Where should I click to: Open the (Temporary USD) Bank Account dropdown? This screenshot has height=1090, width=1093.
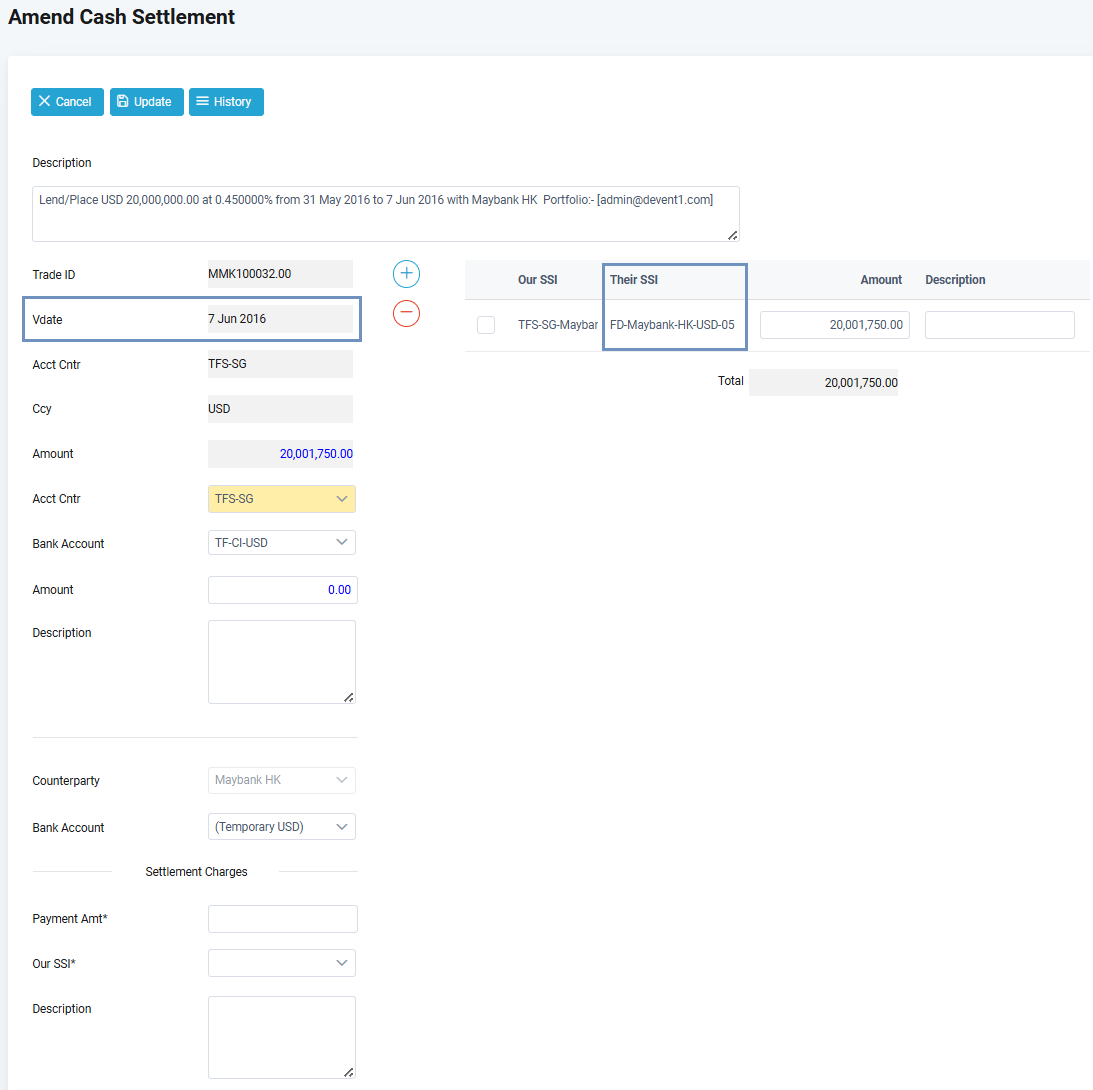(x=282, y=827)
